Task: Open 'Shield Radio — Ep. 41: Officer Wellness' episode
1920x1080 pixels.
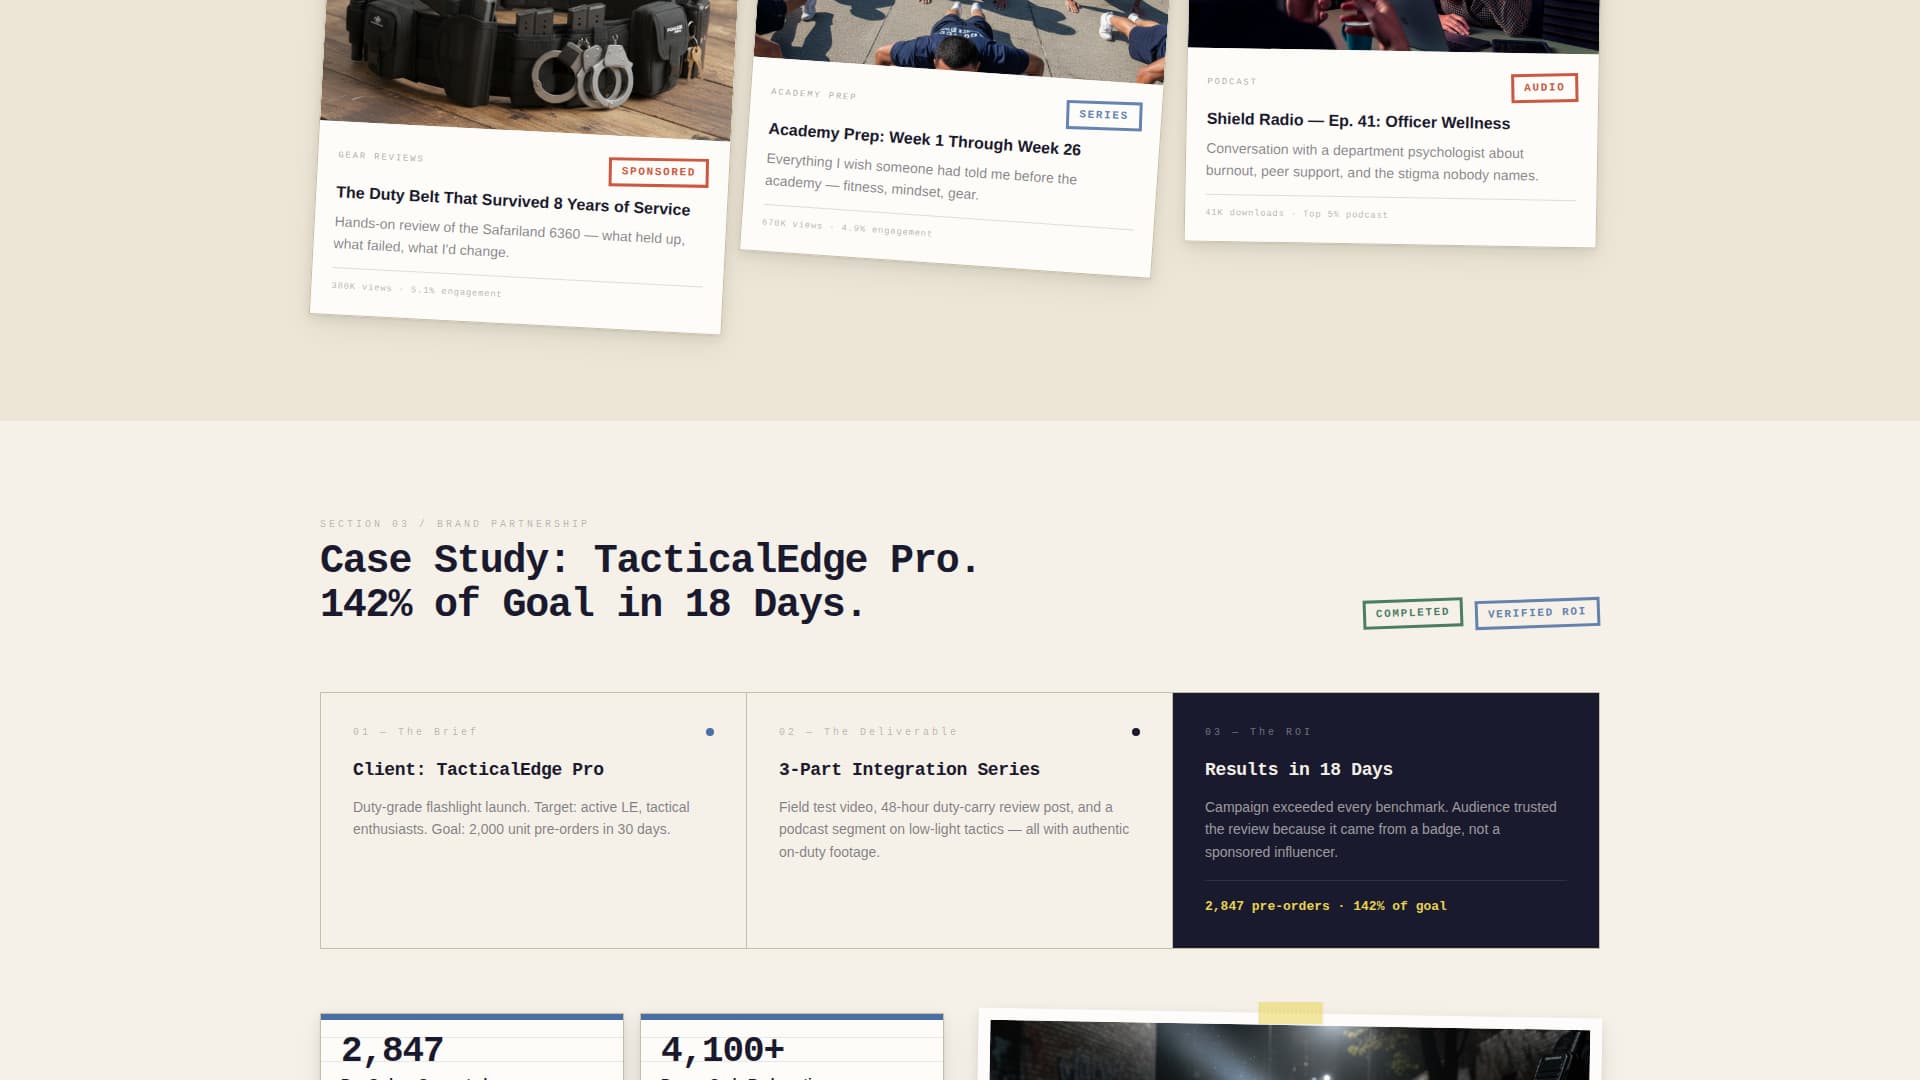Action: [x=1358, y=121]
